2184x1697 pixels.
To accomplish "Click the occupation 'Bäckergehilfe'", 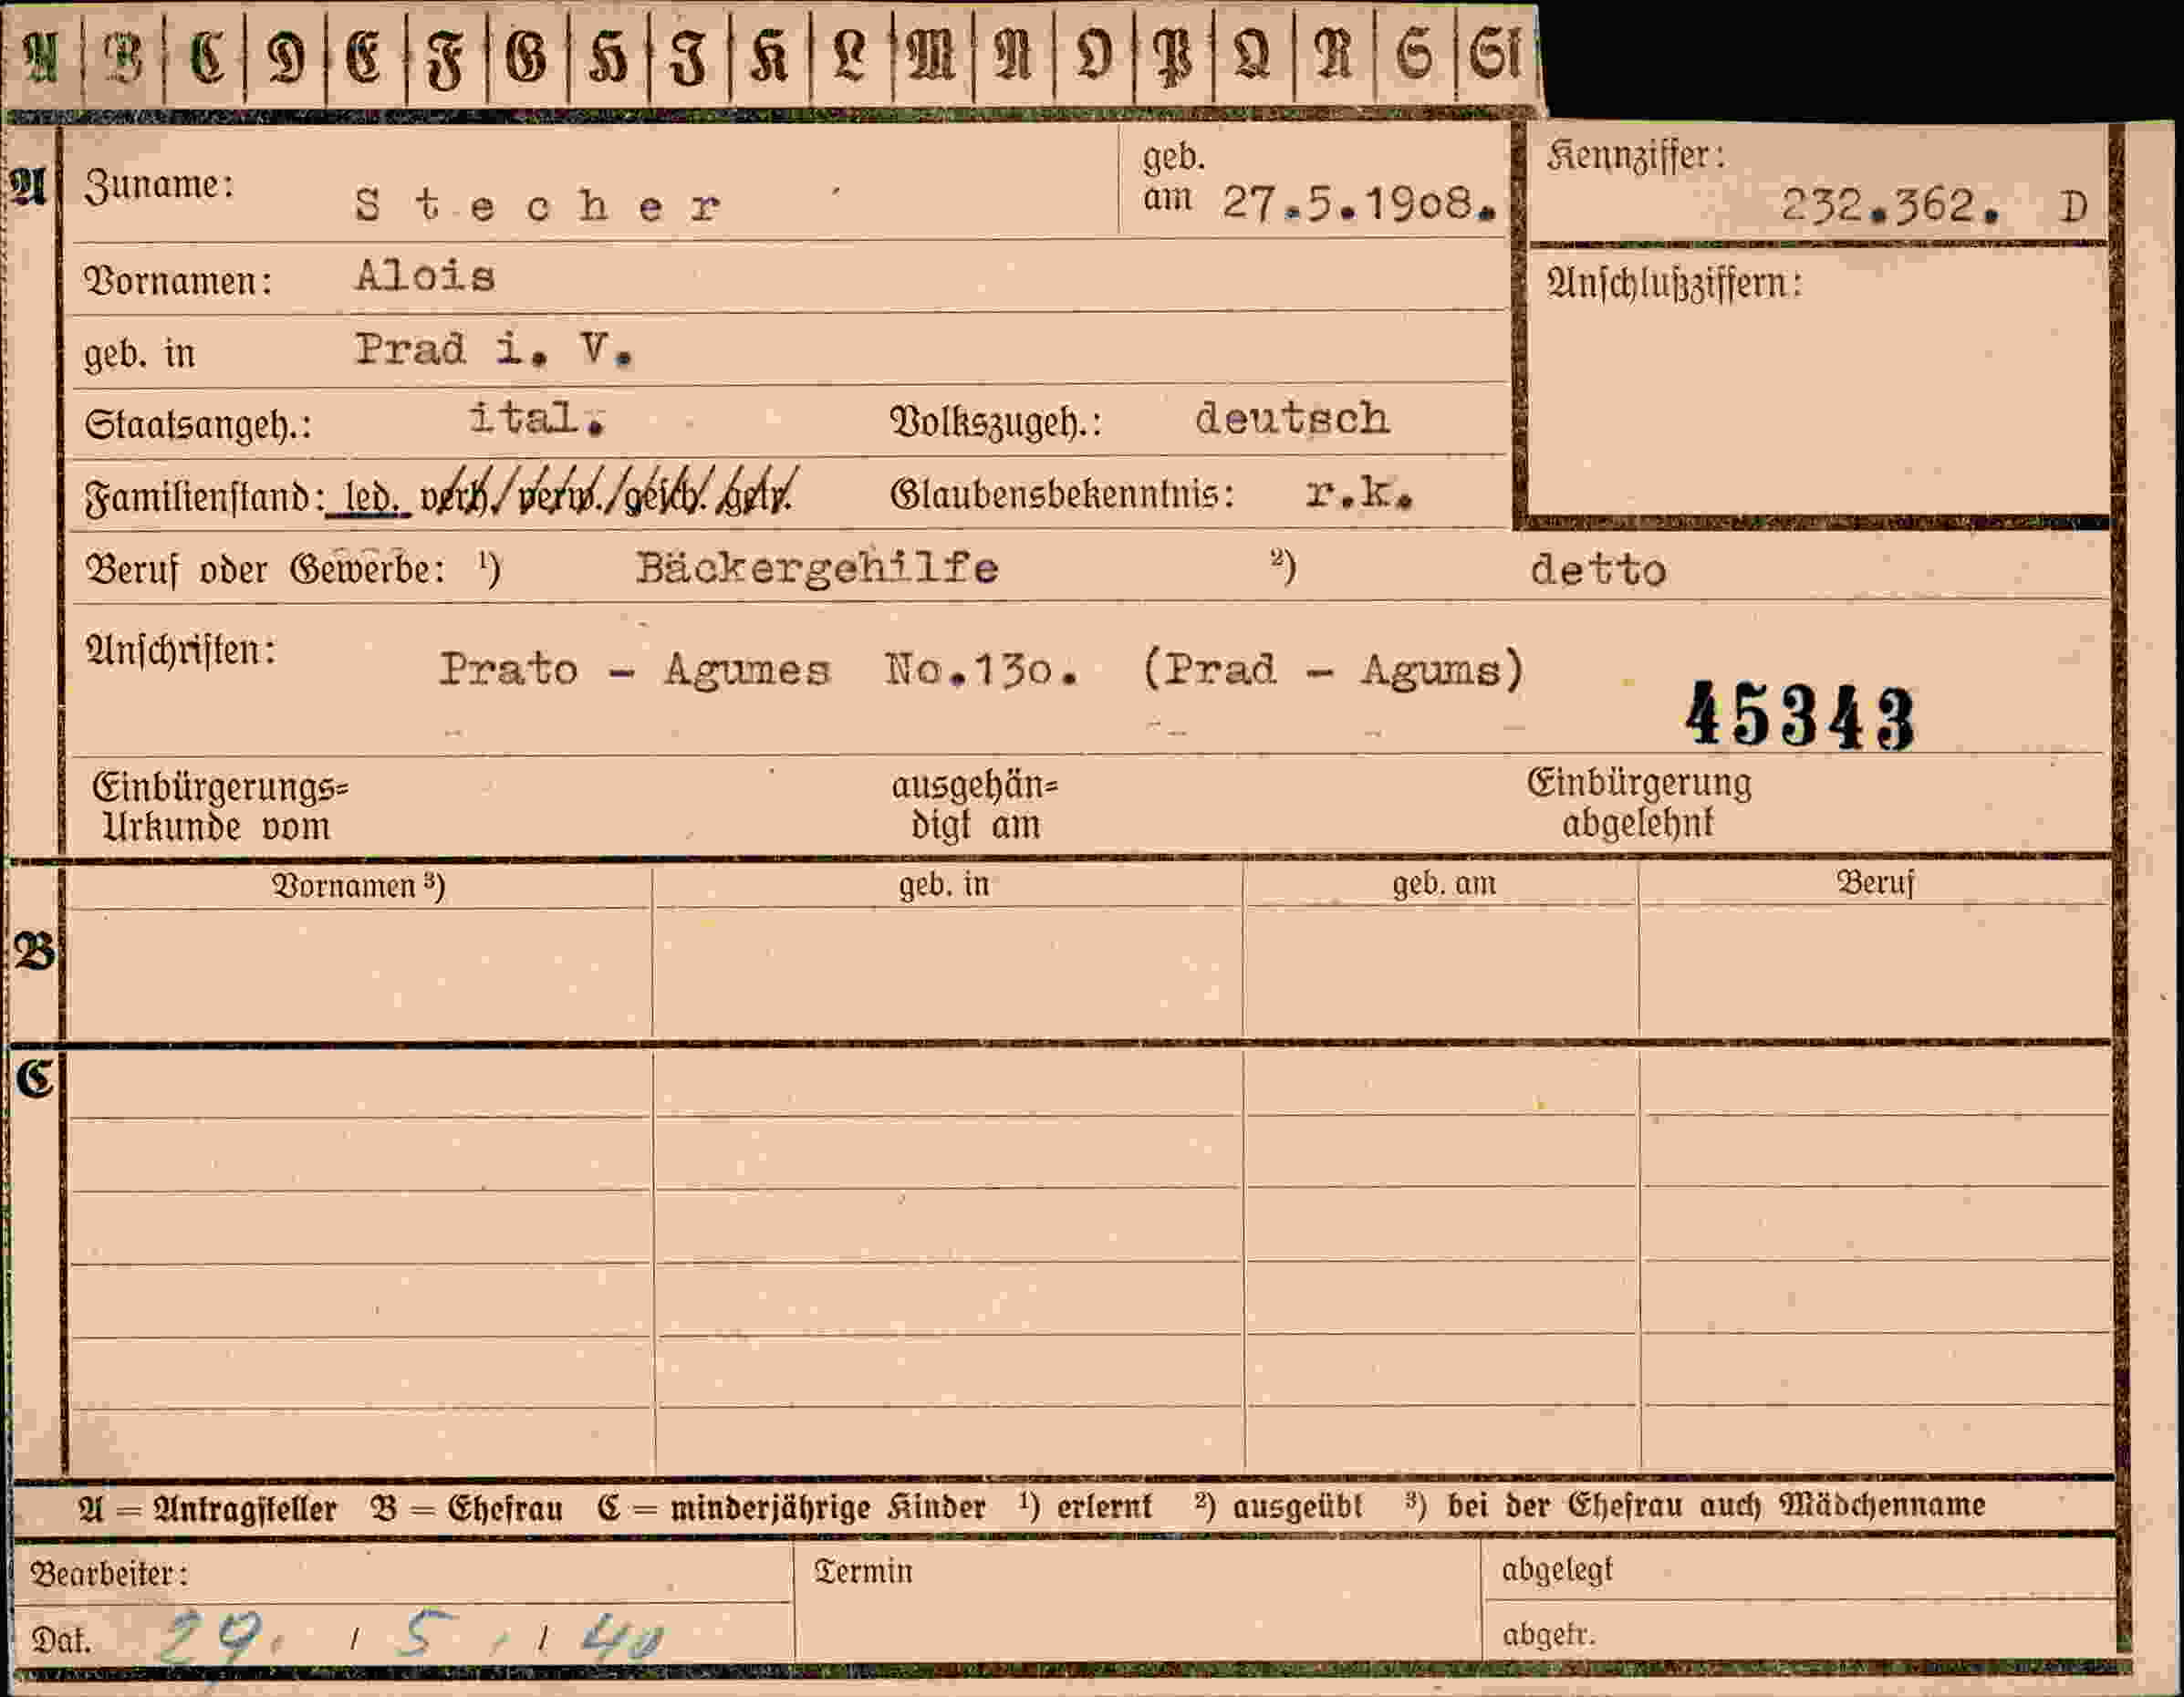I will click(817, 568).
